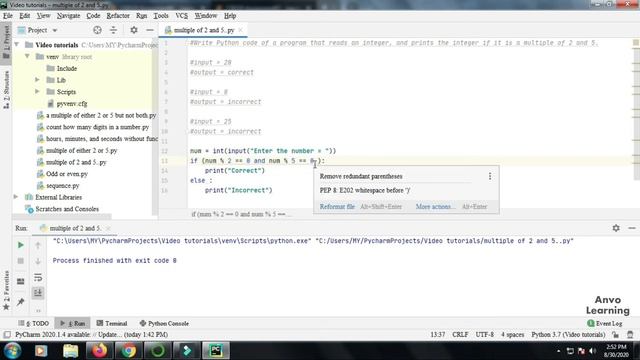This screenshot has height=360, width=640.
Task: Open Event Log icon in status bar
Action: (x=591, y=323)
